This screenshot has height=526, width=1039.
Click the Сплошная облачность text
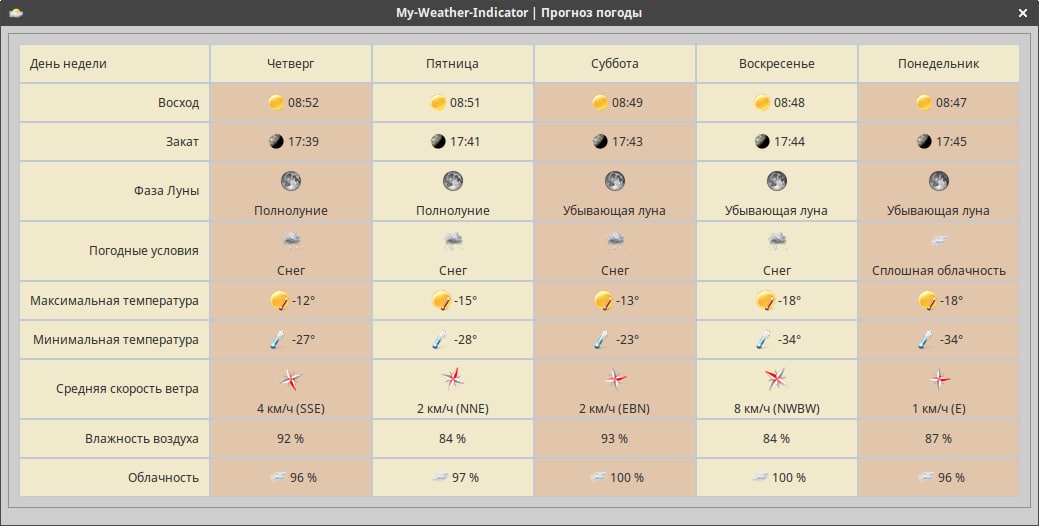(938, 270)
